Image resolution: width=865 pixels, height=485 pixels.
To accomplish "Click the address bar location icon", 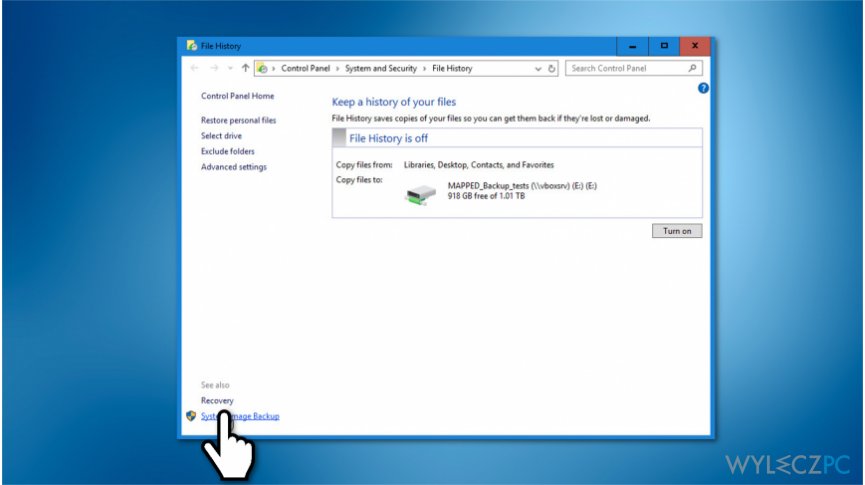I will click(263, 68).
